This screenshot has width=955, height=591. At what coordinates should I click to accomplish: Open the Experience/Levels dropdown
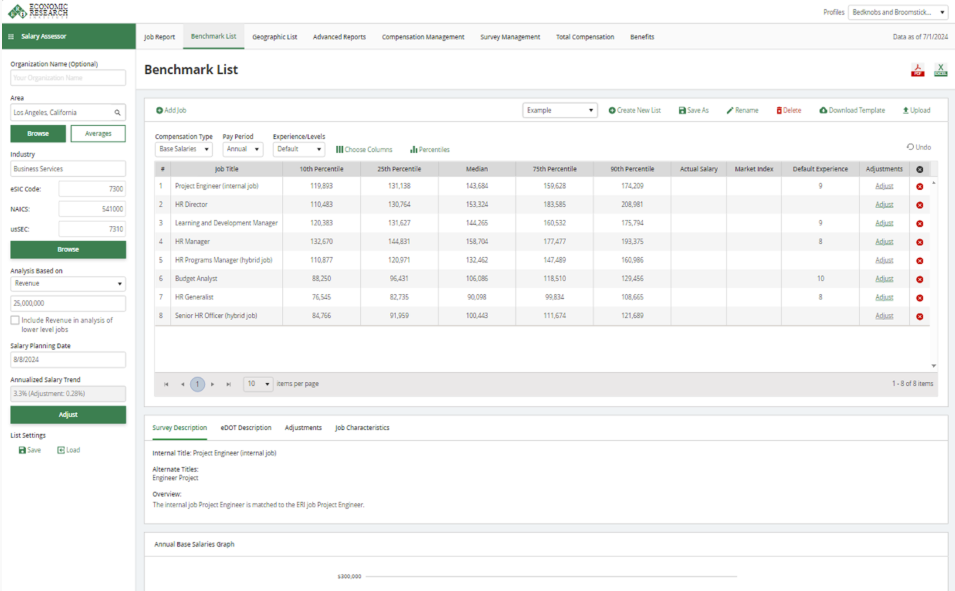298,149
